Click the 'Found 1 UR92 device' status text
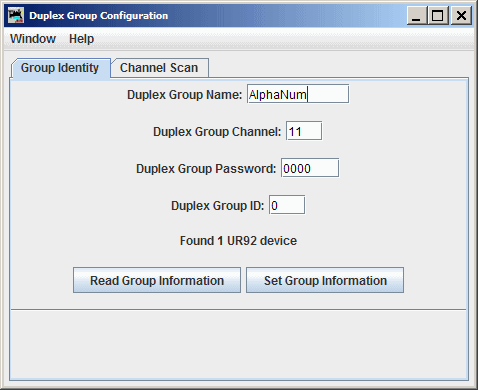Screen dimensions: 478x390 pos(238,241)
